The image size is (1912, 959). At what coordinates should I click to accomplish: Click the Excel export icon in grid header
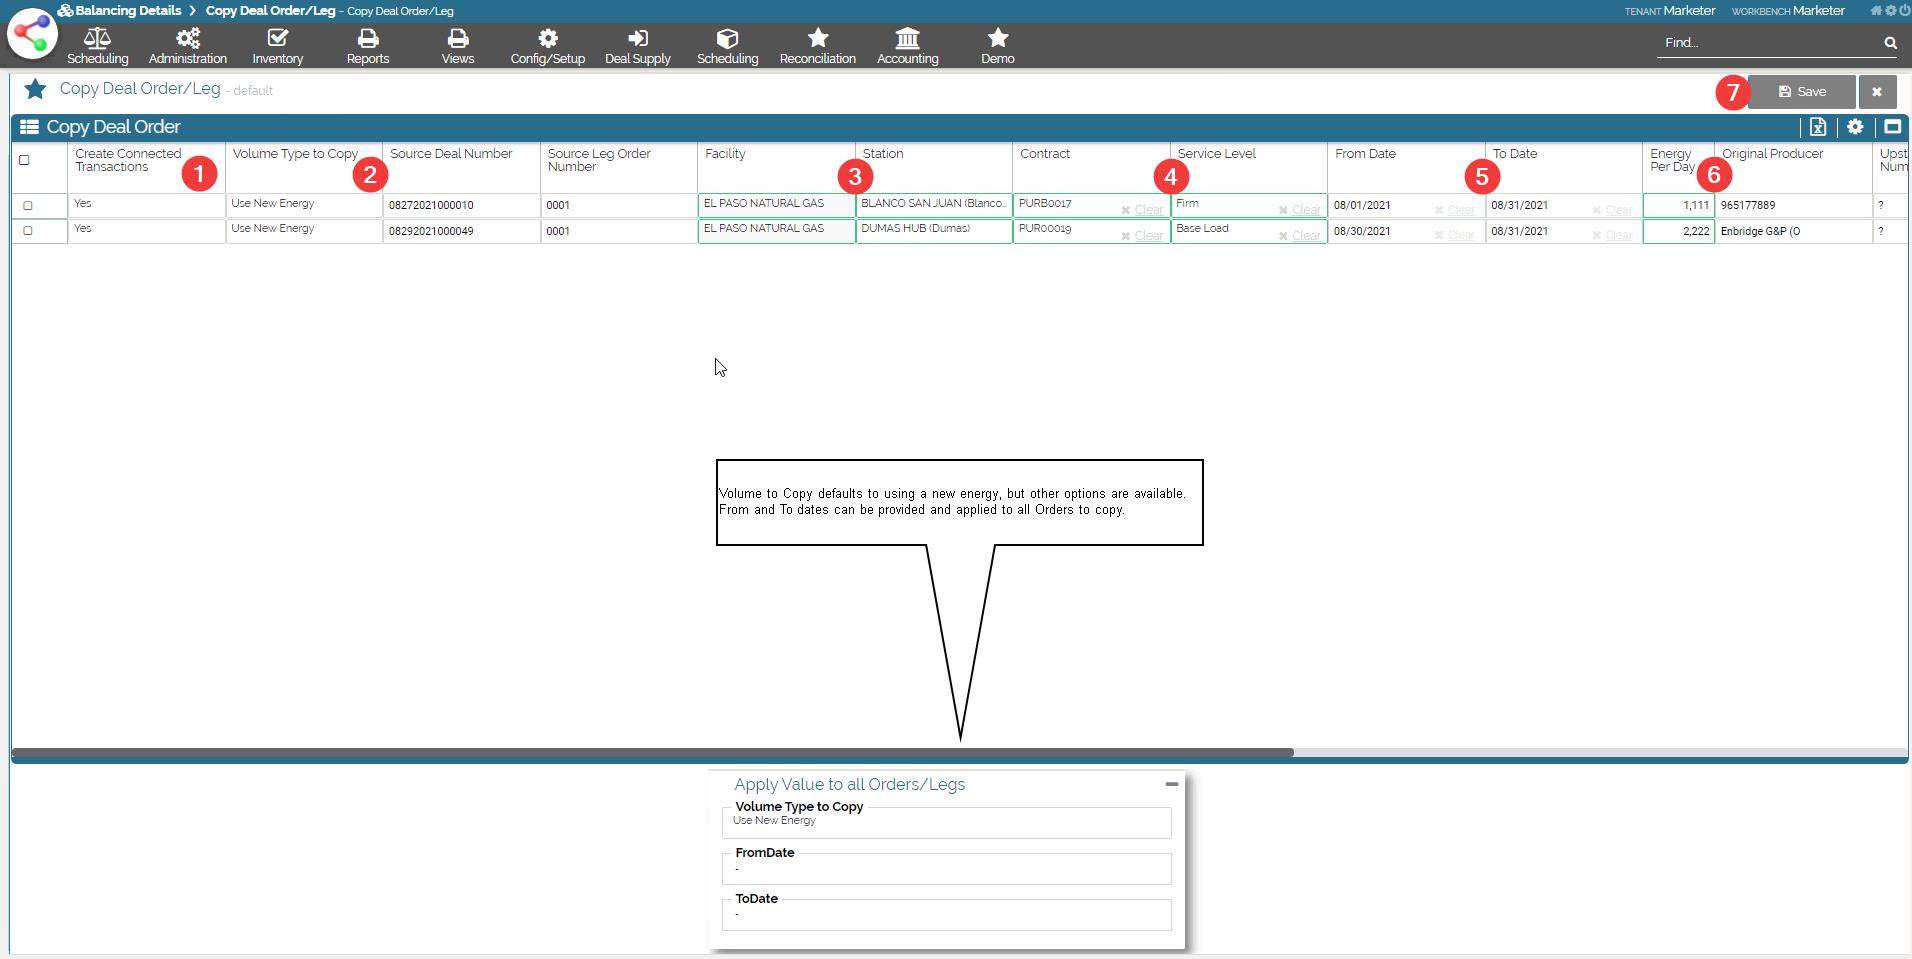[x=1817, y=127]
